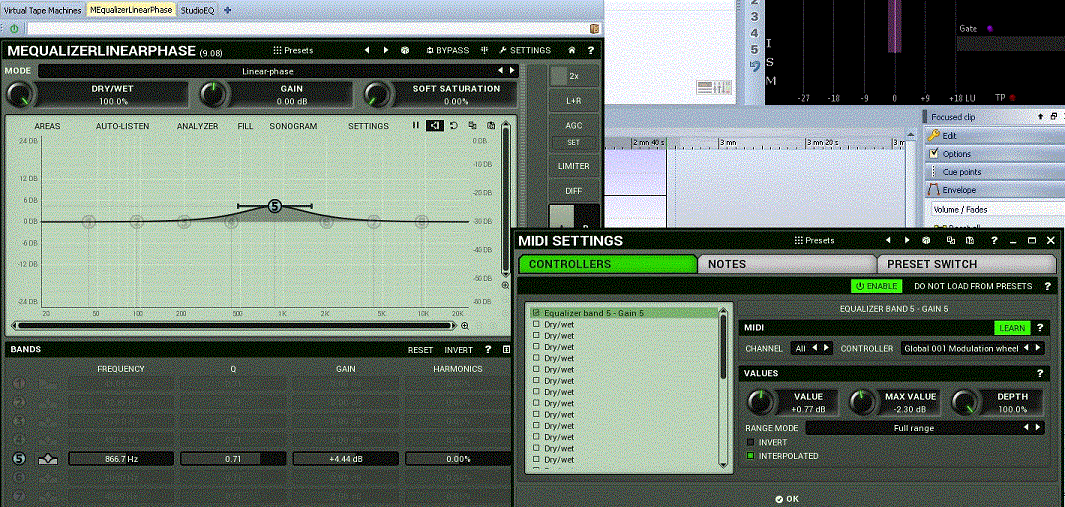The image size is (1065, 507).
Task: Select previous MIDI Channel with left arrow
Action: pos(815,348)
